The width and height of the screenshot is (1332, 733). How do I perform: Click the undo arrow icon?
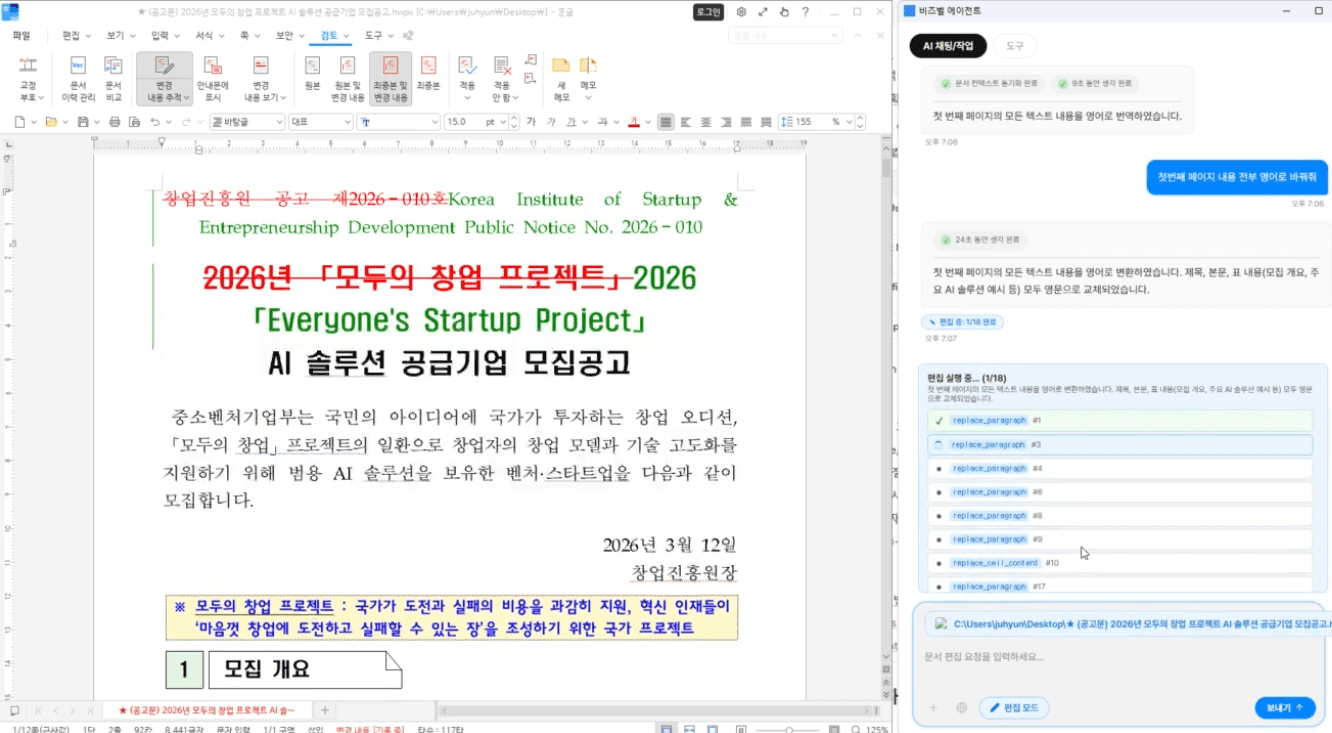pos(154,121)
